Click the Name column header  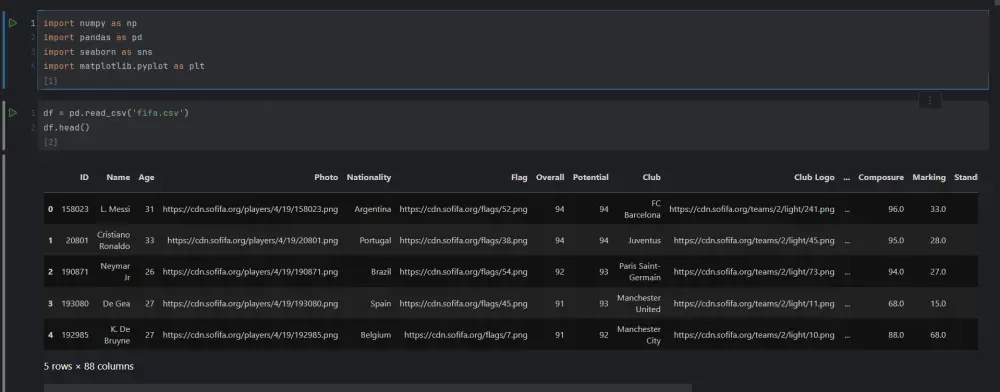[118, 177]
